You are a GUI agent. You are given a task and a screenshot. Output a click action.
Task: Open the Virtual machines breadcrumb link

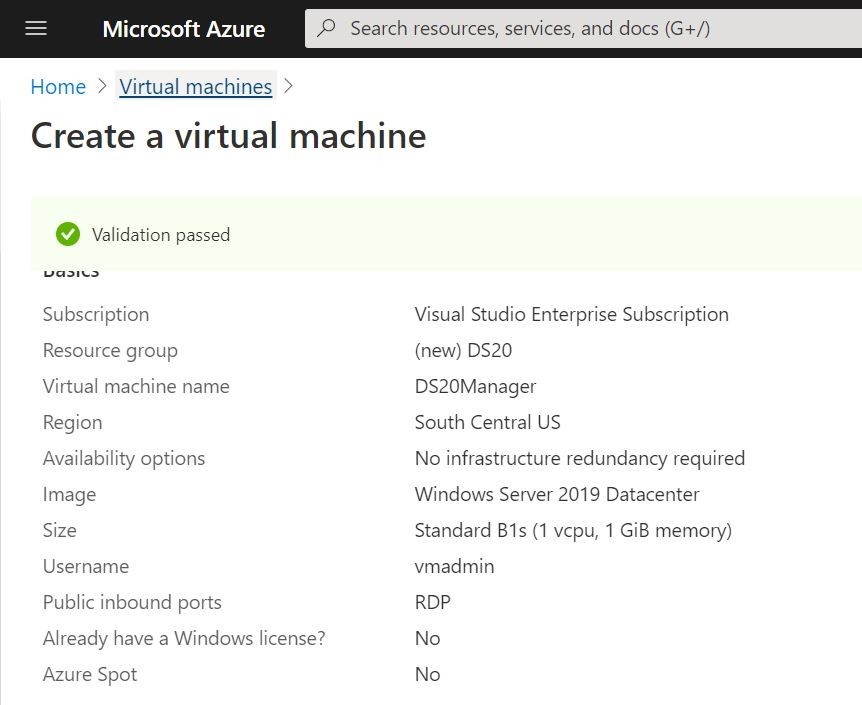tap(196, 87)
